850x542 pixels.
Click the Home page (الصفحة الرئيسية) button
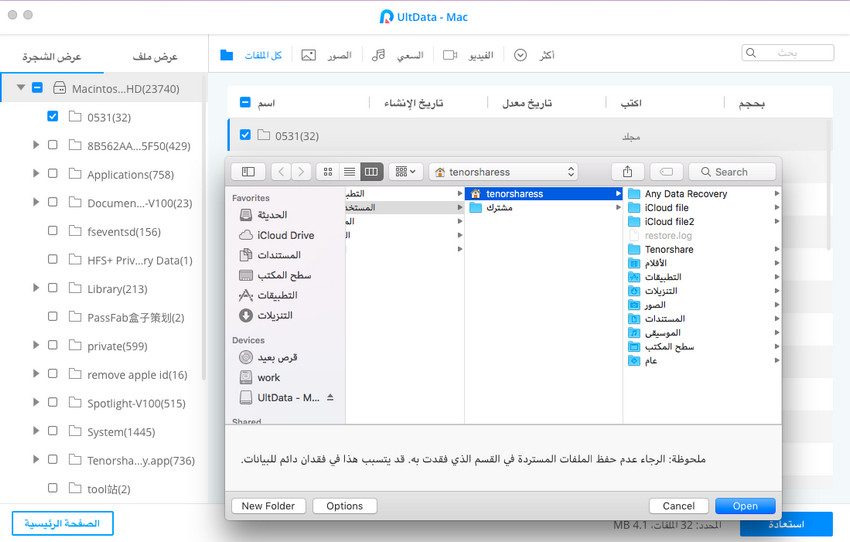point(62,523)
